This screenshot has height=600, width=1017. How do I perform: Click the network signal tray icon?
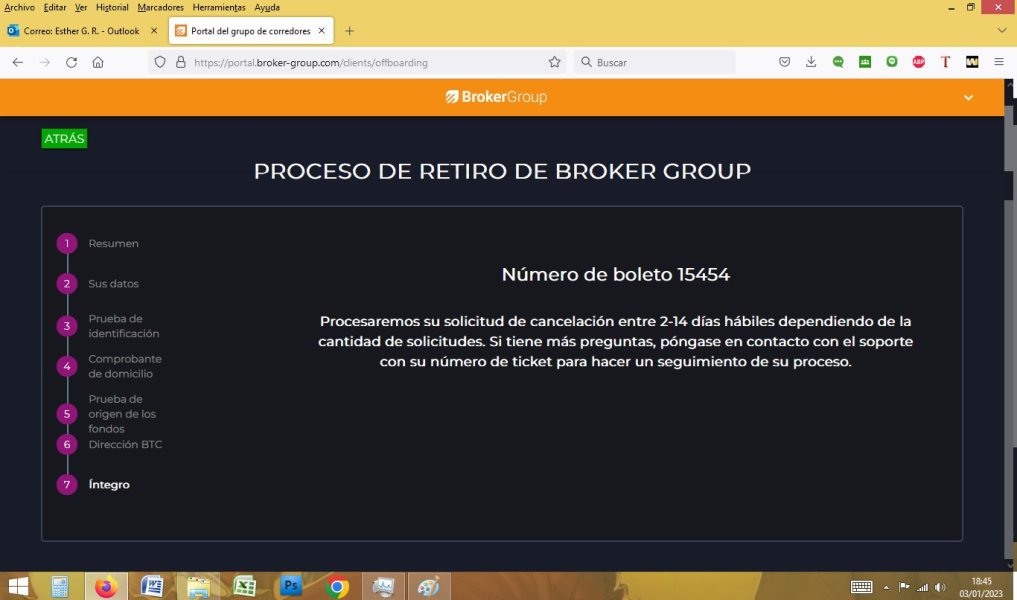[x=922, y=588]
